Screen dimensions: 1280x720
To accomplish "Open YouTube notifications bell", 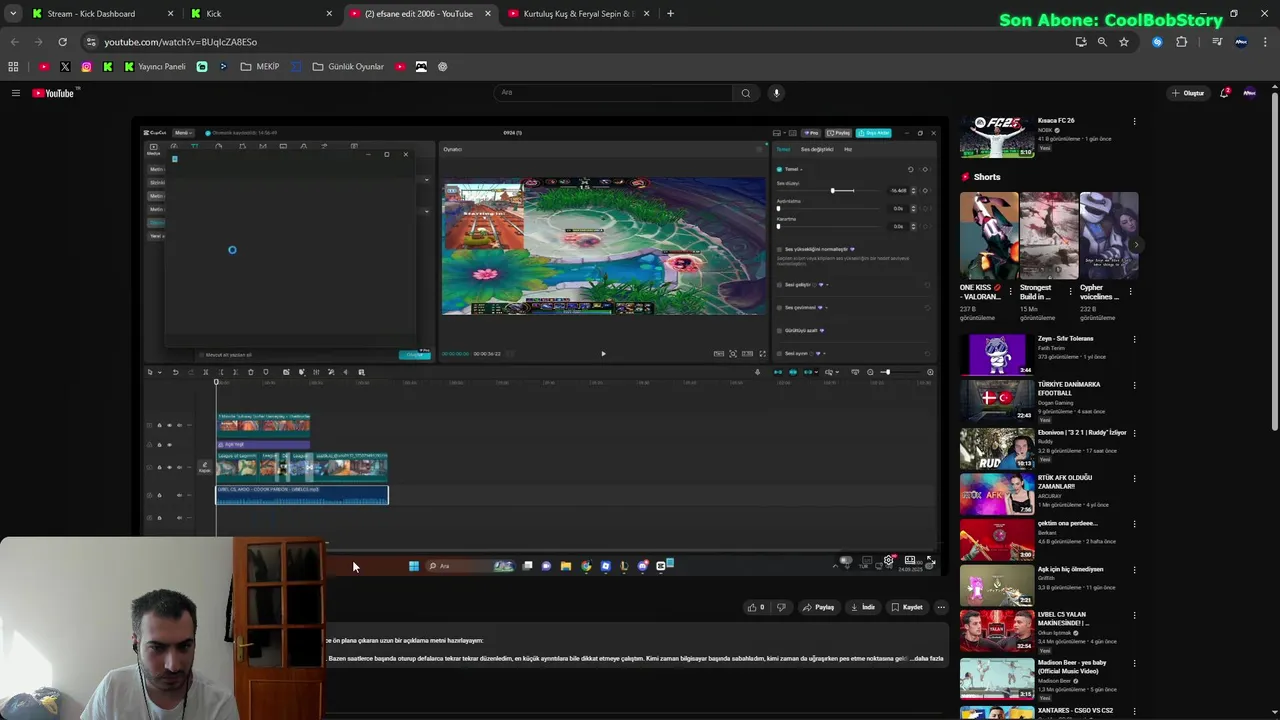I will pos(1224,93).
